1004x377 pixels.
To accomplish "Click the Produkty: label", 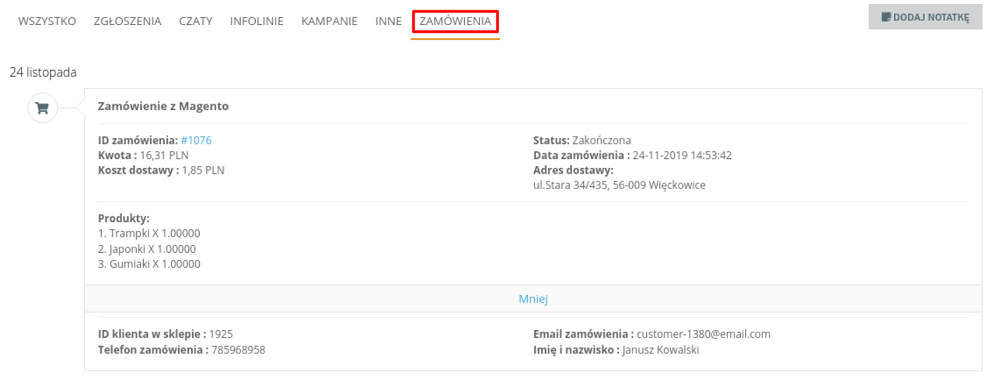I will point(124,218).
